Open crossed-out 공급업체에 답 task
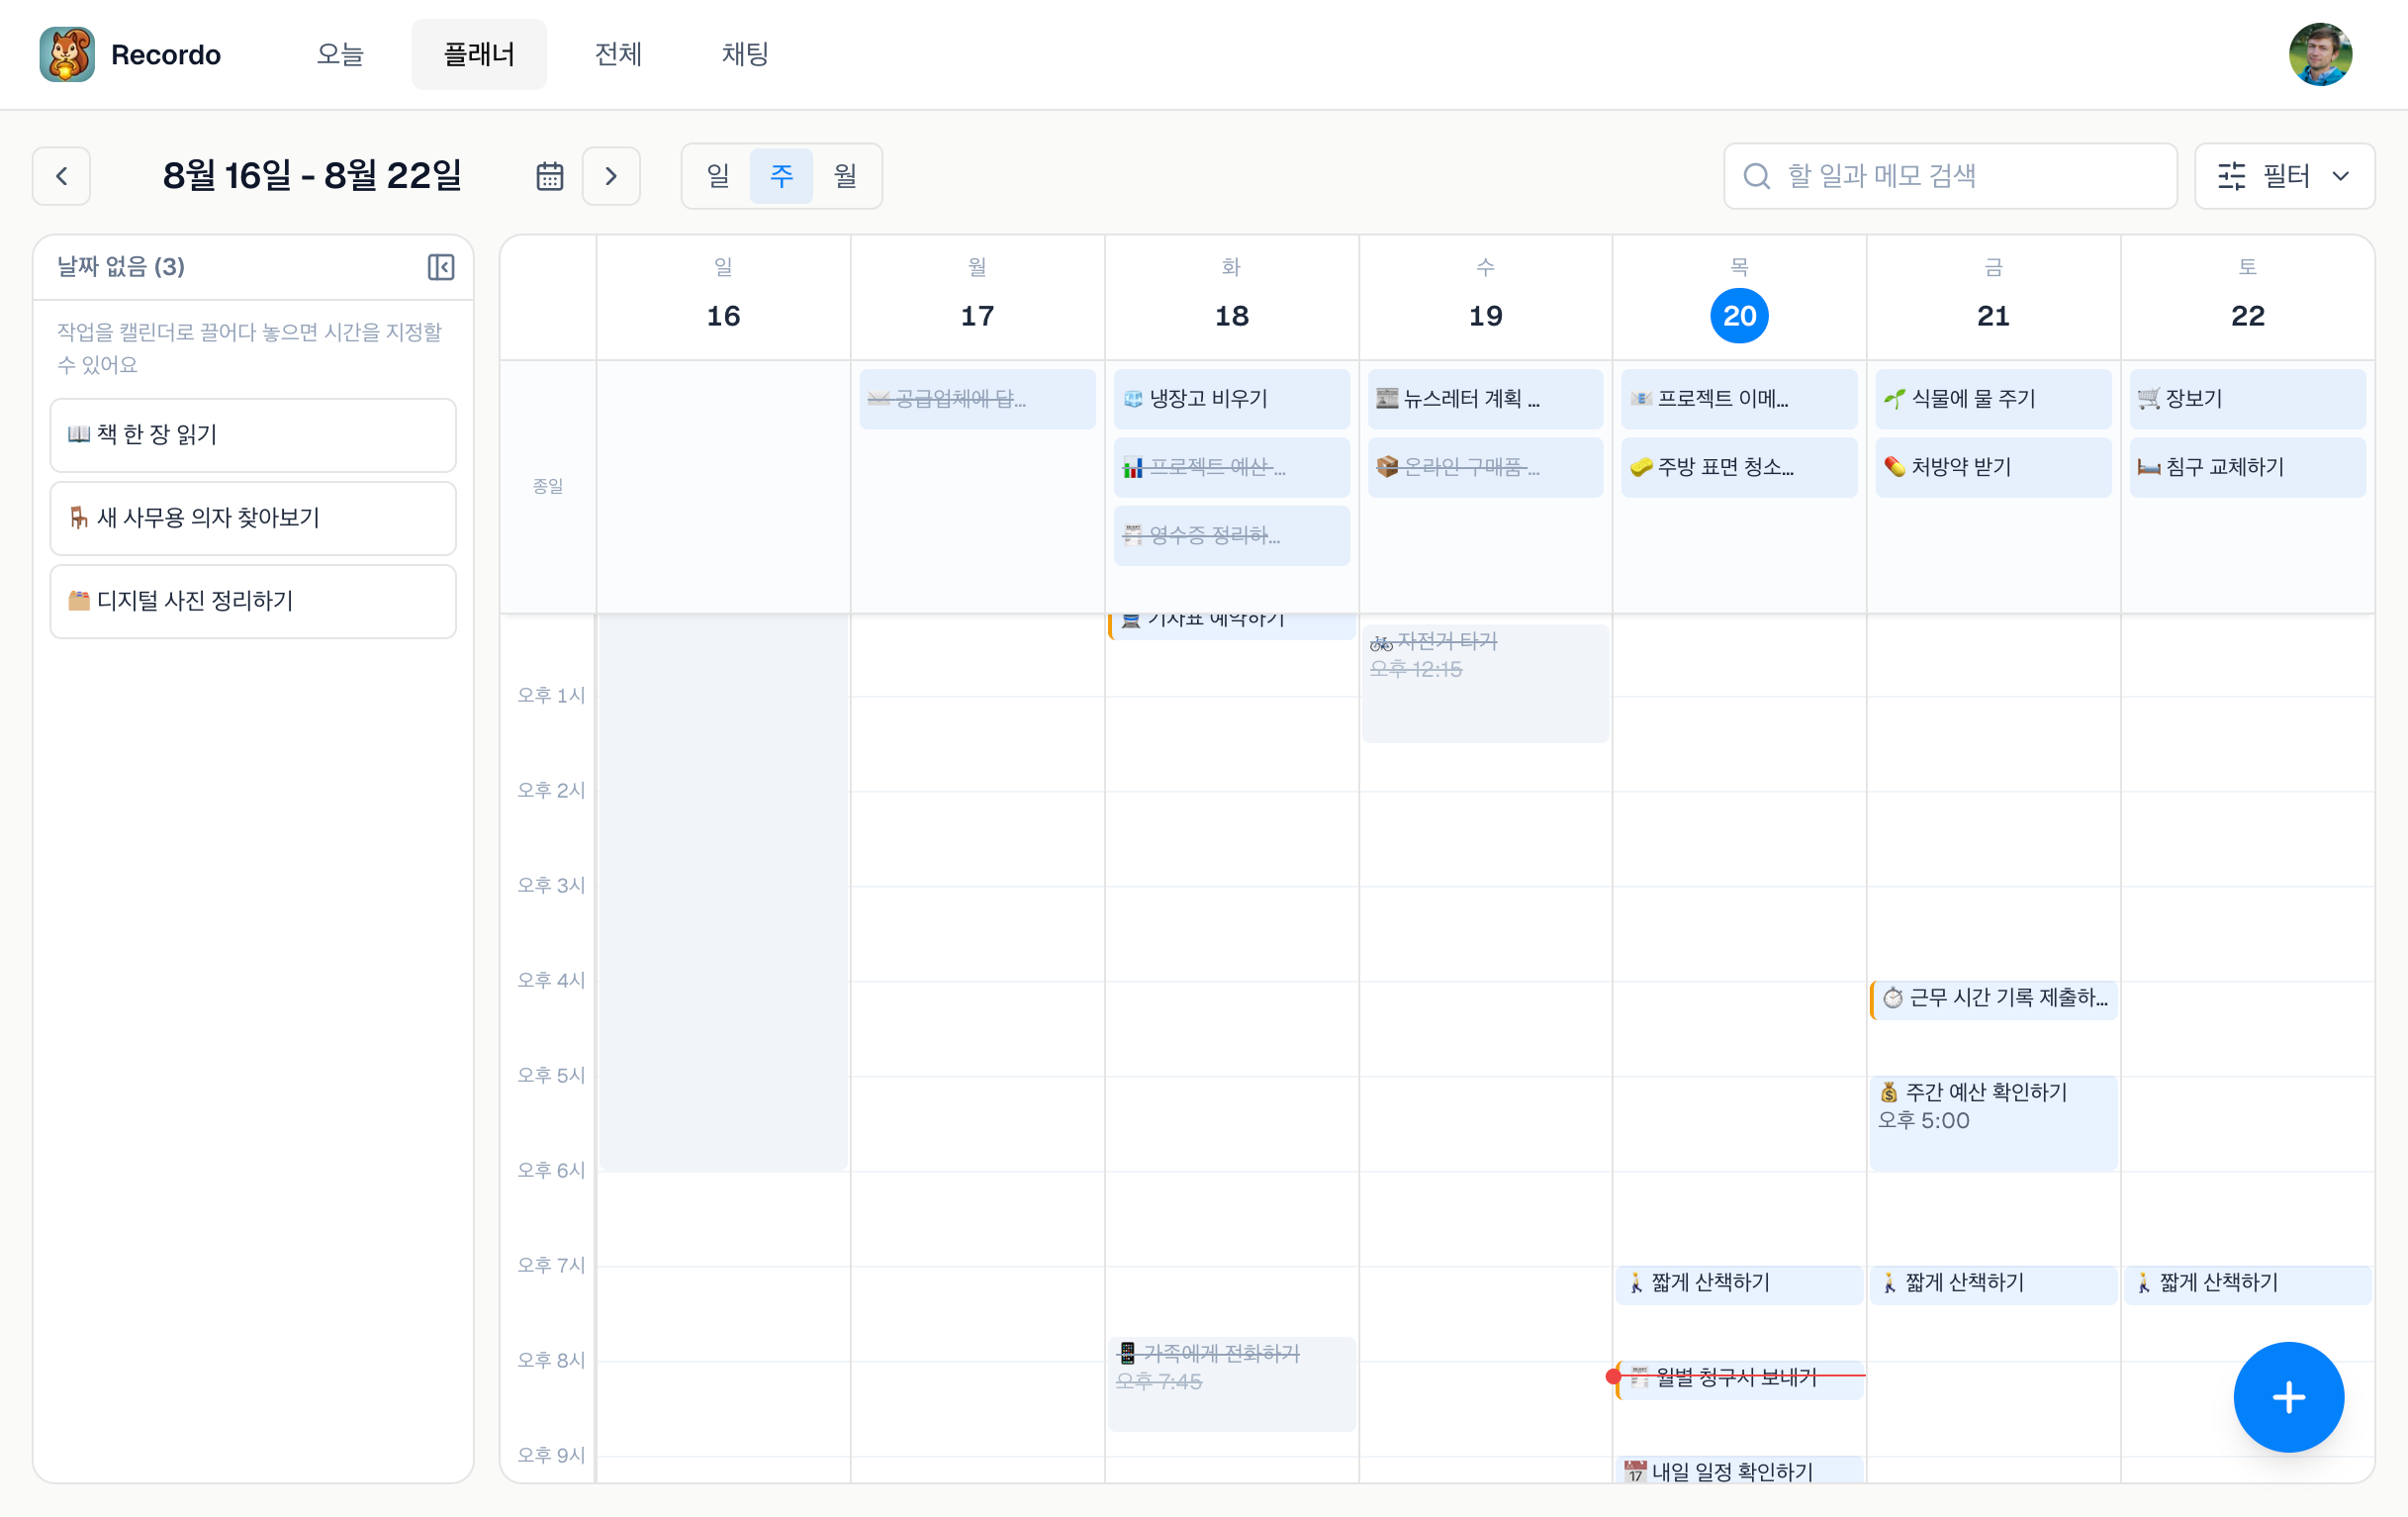This screenshot has height=1517, width=2408. [x=977, y=399]
